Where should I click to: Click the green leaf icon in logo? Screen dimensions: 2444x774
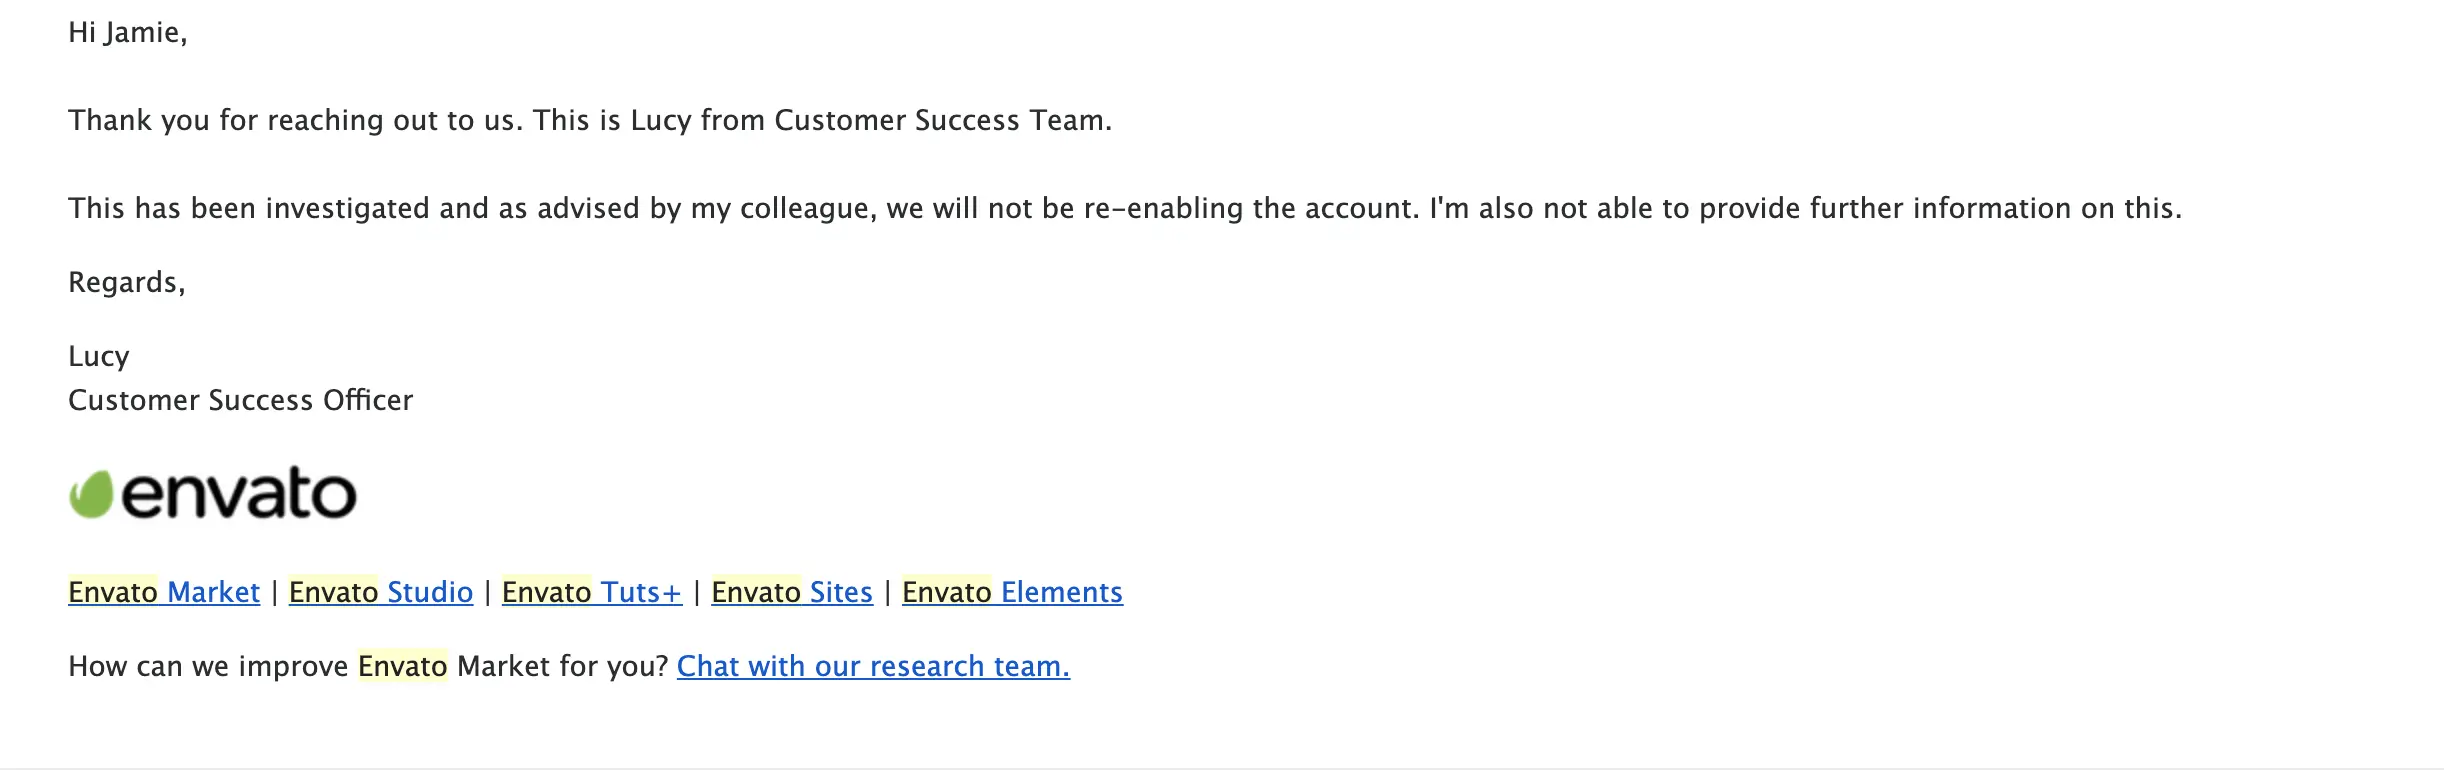coord(91,494)
